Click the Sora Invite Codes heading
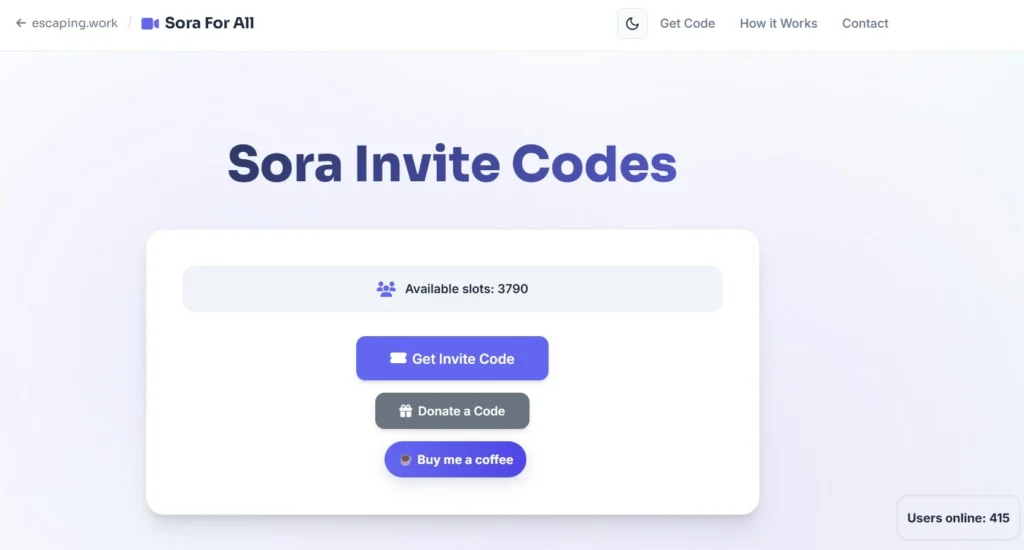 (452, 164)
